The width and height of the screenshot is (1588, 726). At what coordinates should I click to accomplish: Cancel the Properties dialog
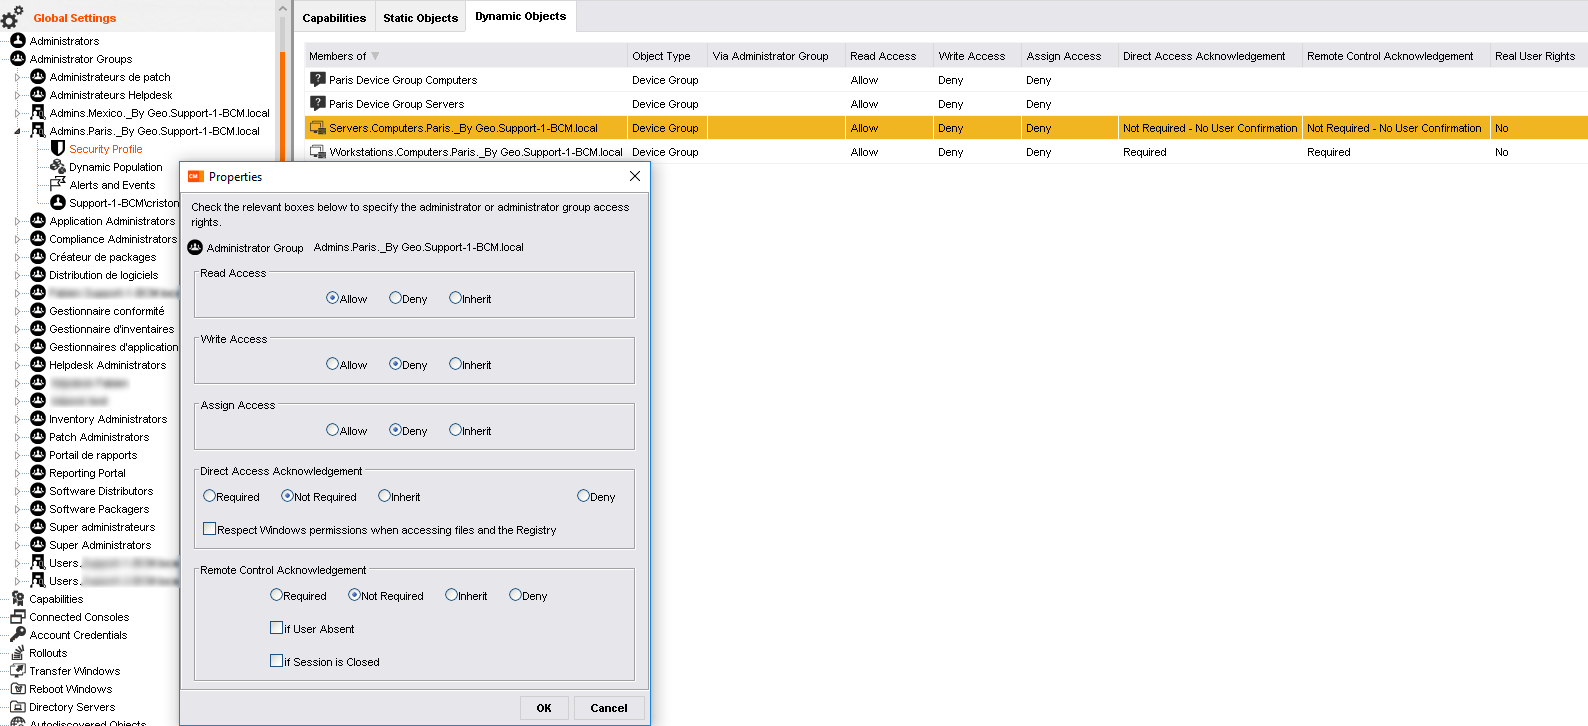click(x=608, y=708)
